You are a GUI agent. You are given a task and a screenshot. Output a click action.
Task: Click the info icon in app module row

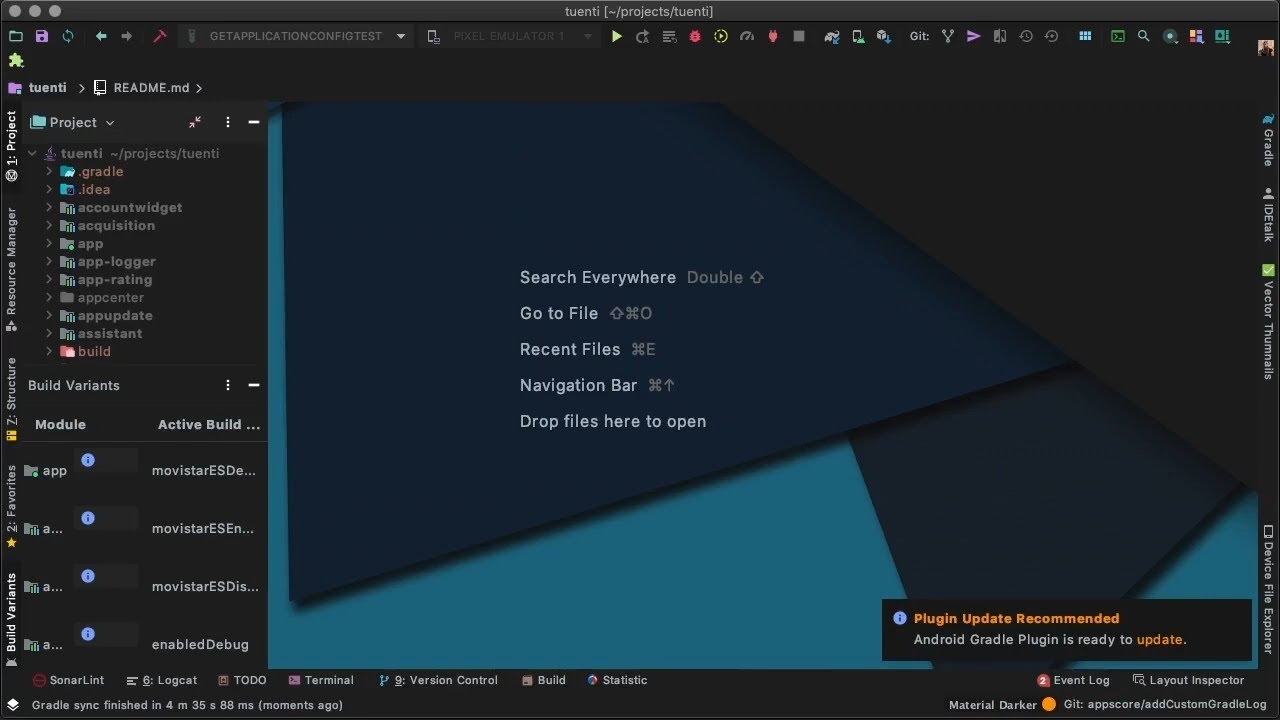[x=88, y=460]
